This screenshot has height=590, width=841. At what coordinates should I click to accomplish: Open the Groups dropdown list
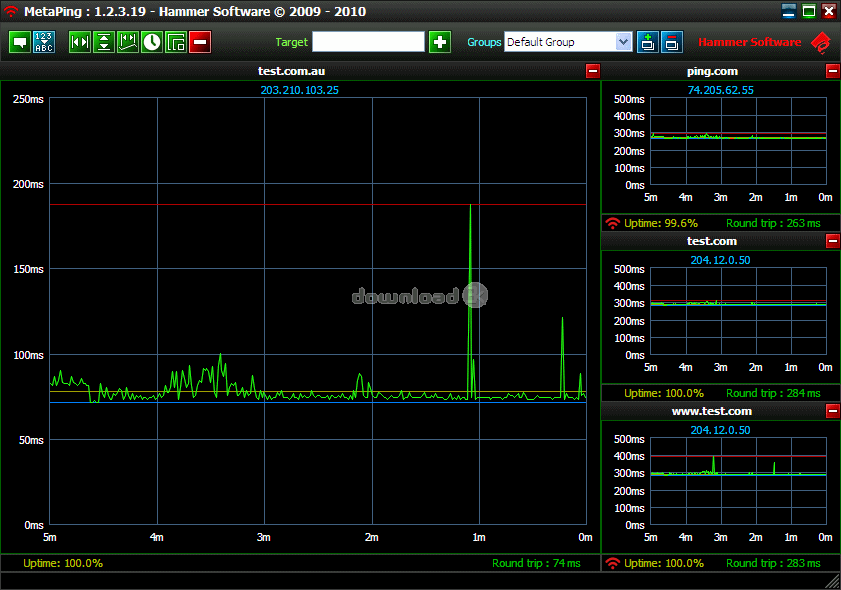click(623, 42)
